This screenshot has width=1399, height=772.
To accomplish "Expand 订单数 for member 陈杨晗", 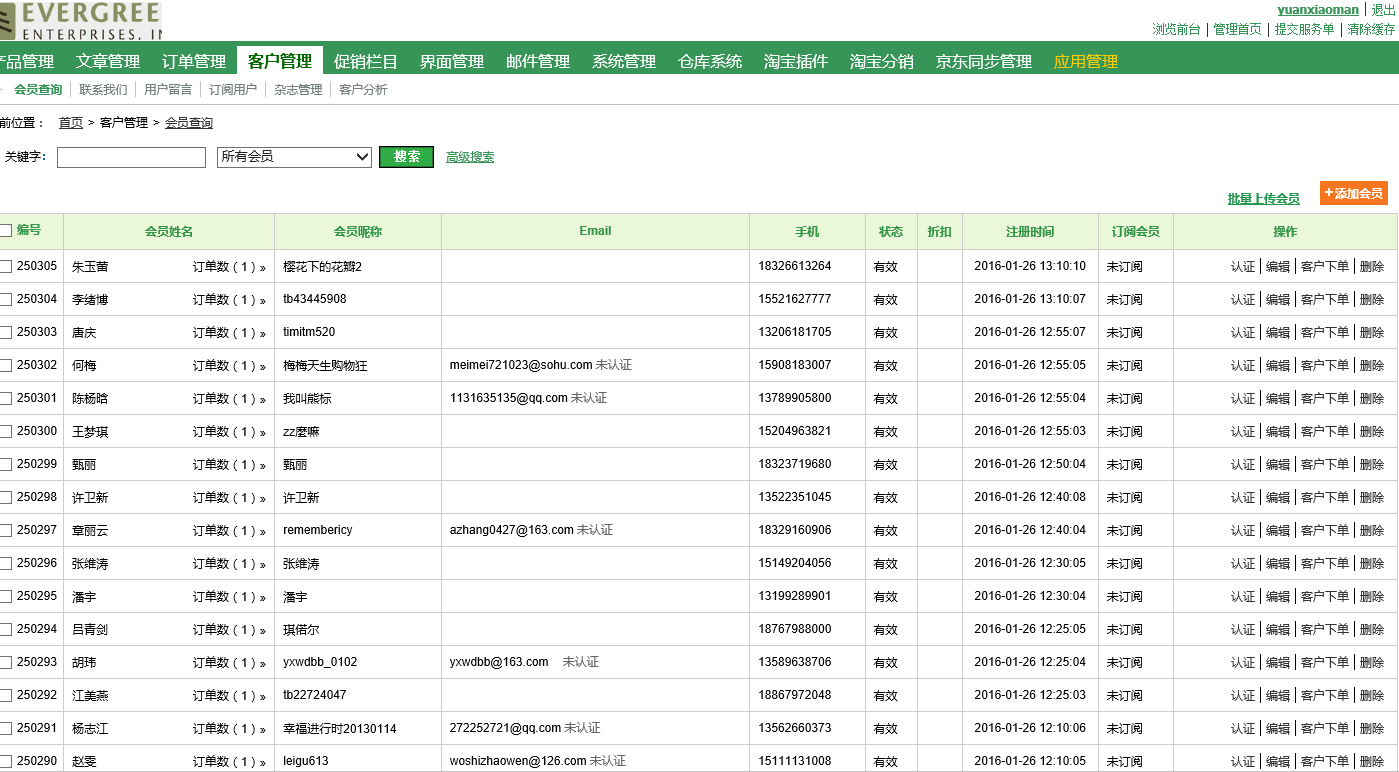I will point(229,399).
